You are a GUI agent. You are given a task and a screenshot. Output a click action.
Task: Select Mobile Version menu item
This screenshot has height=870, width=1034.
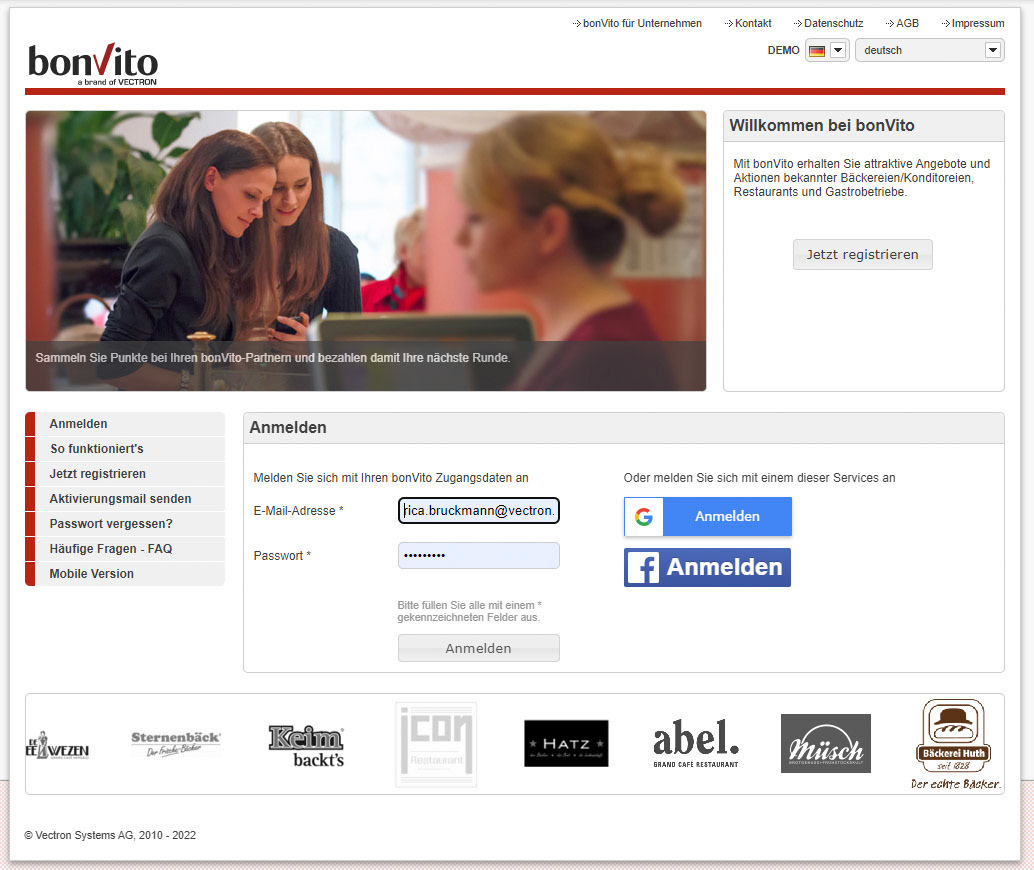click(x=125, y=575)
